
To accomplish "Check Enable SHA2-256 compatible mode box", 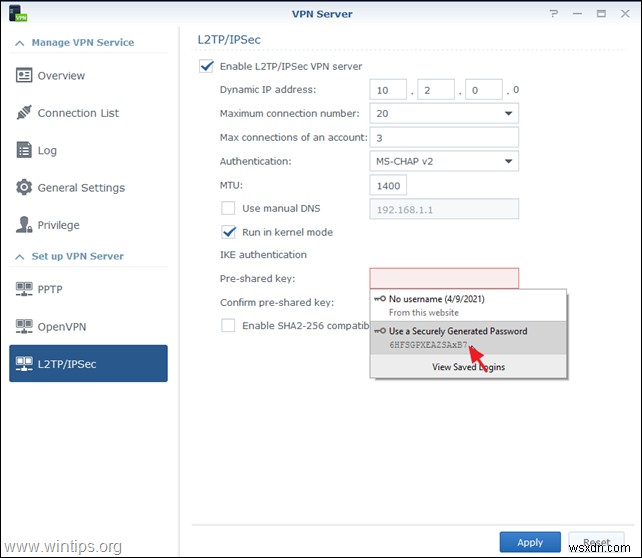I will click(228, 325).
